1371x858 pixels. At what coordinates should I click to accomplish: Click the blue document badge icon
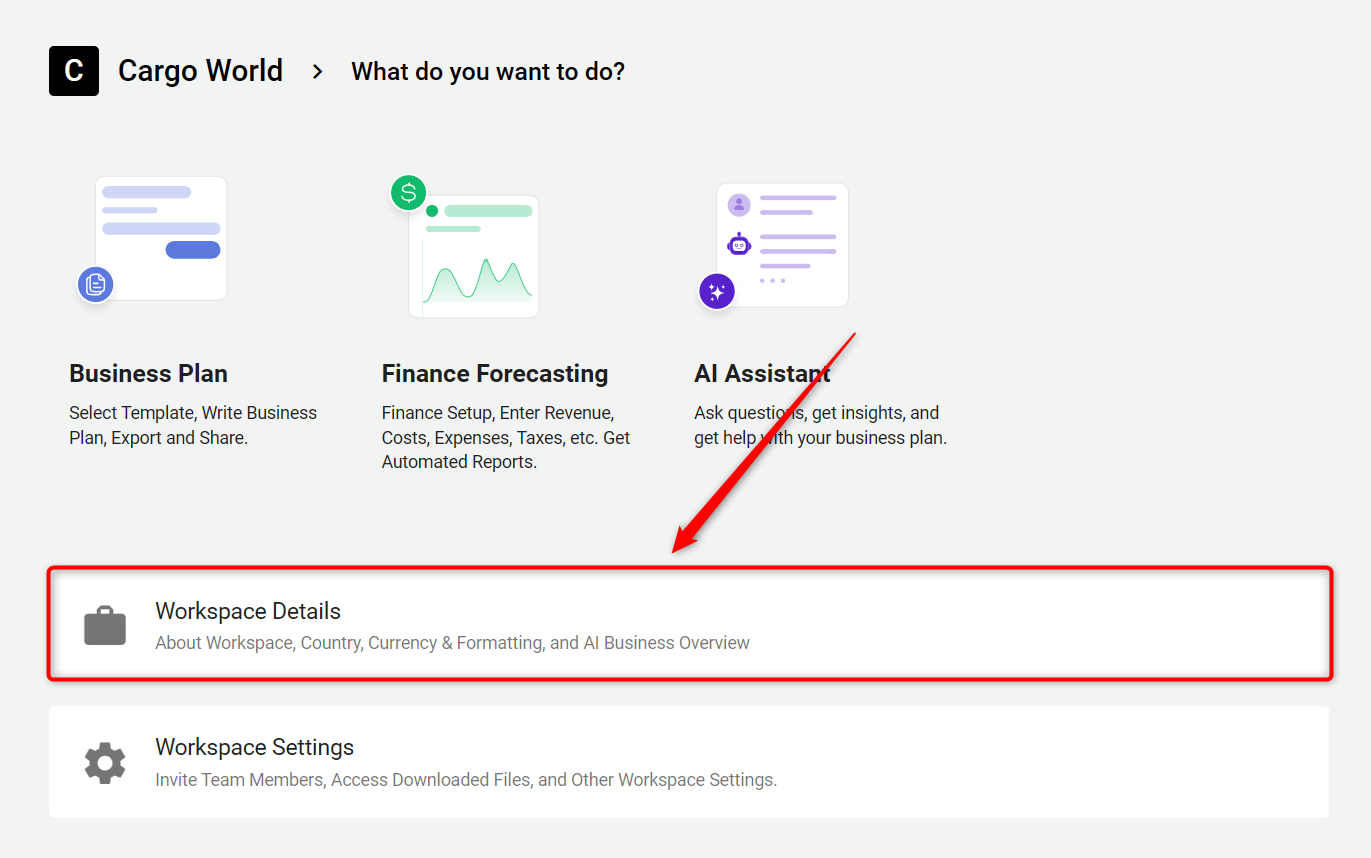point(95,285)
